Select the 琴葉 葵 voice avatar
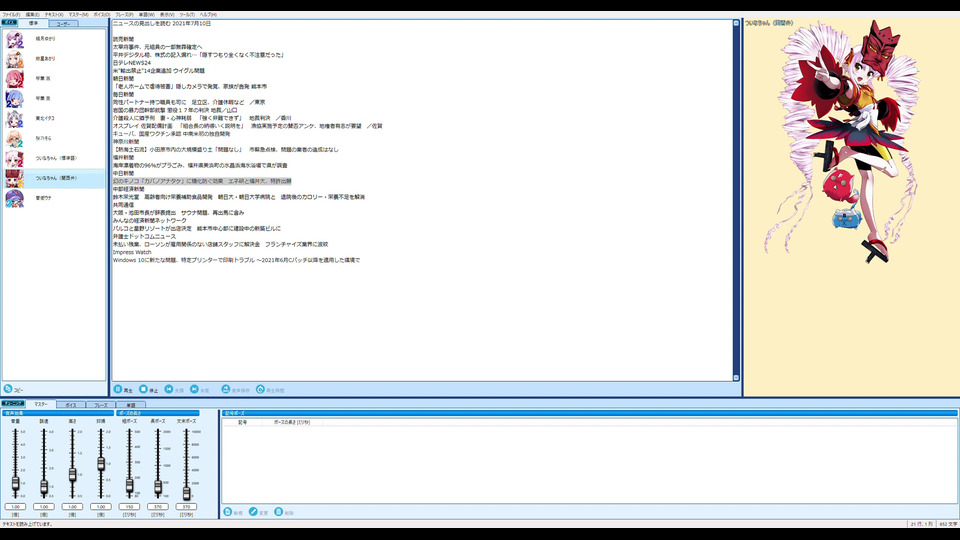Screen dimensions: 960x540 14,99
